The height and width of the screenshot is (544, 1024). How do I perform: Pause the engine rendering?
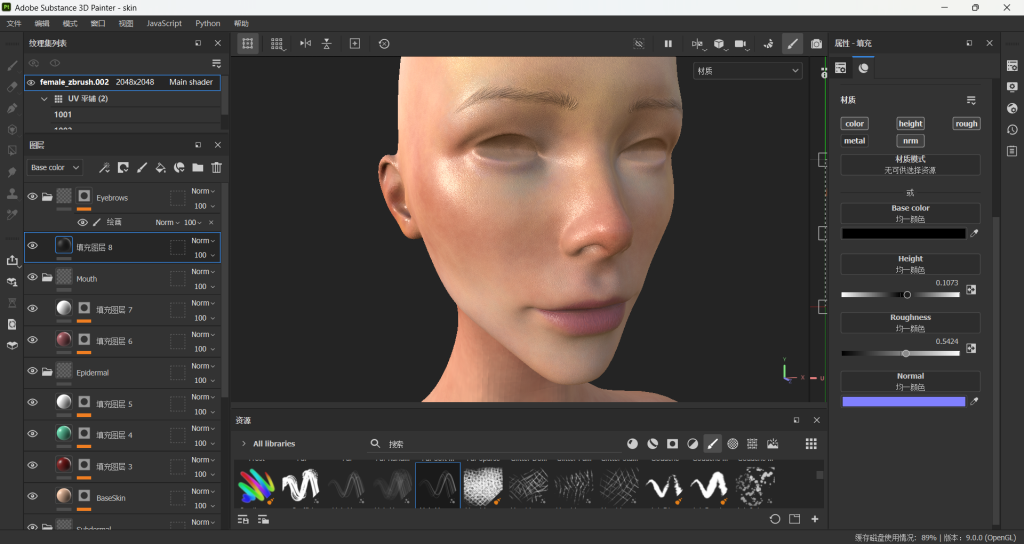[667, 43]
